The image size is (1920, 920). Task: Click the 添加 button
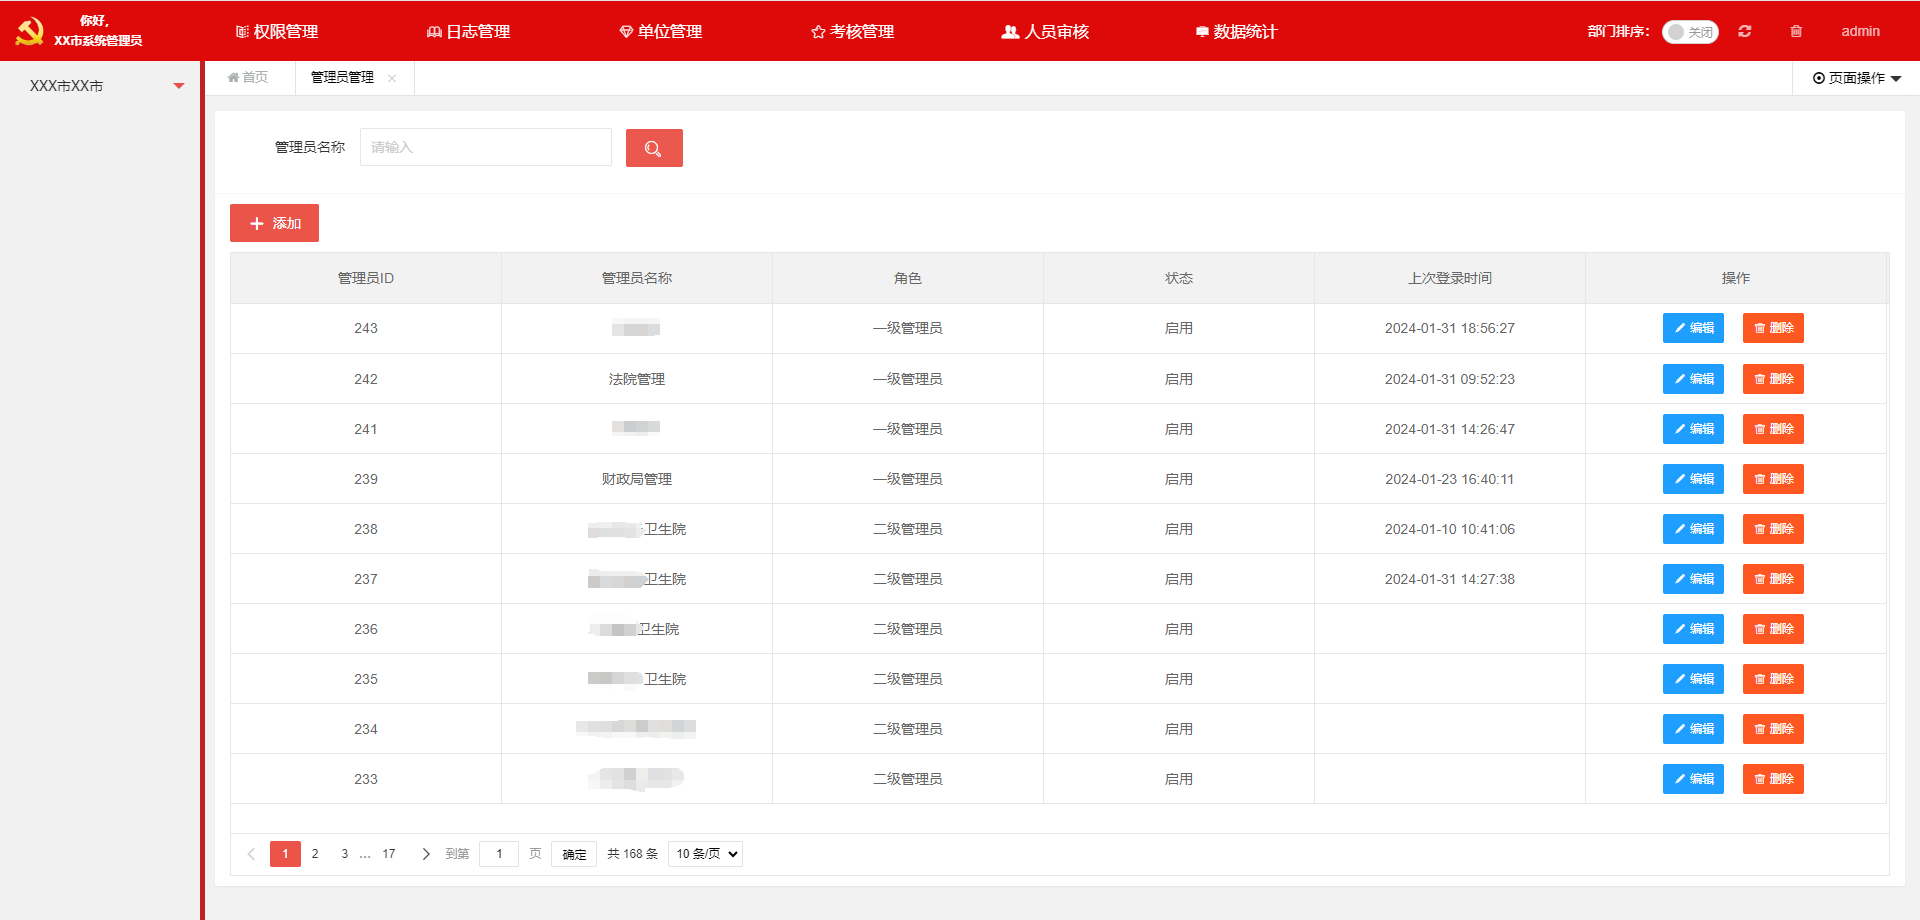point(274,223)
